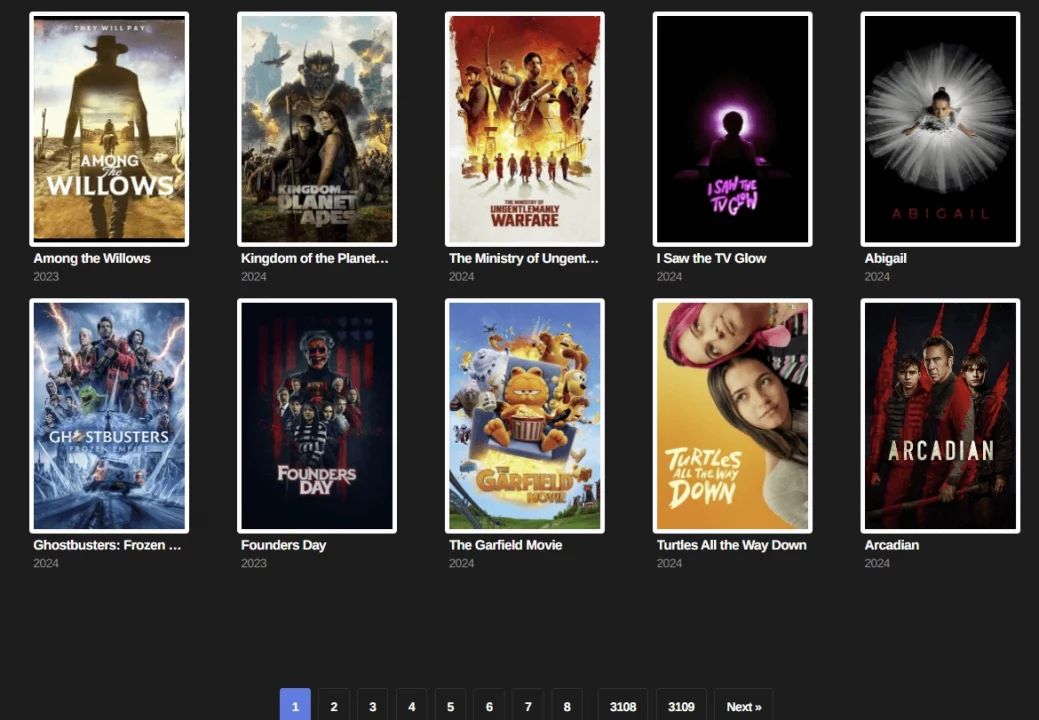Click the 2024 year under Kingdom of the Planet…

[x=254, y=276]
